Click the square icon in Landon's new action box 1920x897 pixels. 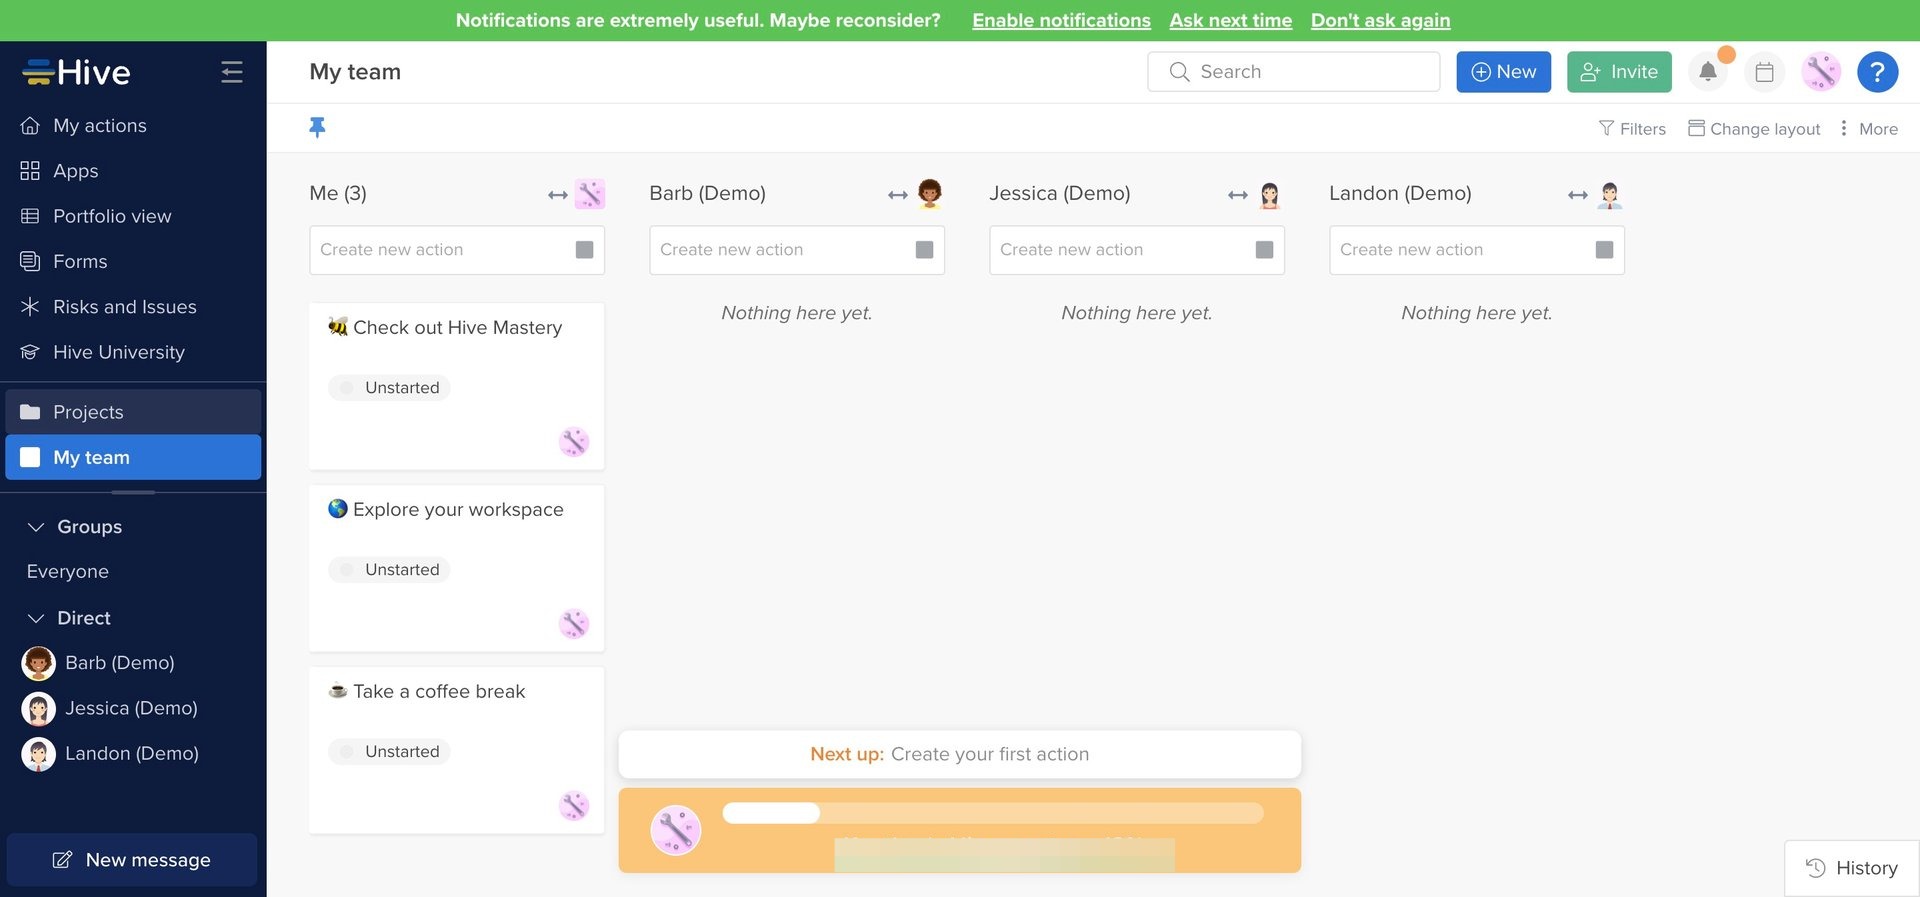(x=1605, y=250)
